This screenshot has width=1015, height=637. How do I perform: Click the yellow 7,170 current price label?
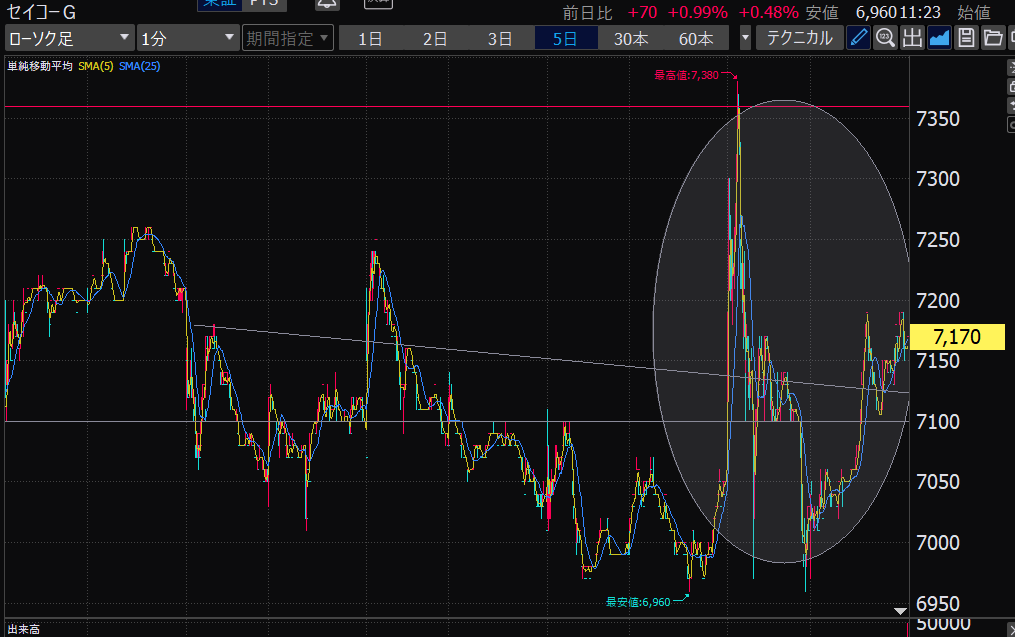[957, 336]
